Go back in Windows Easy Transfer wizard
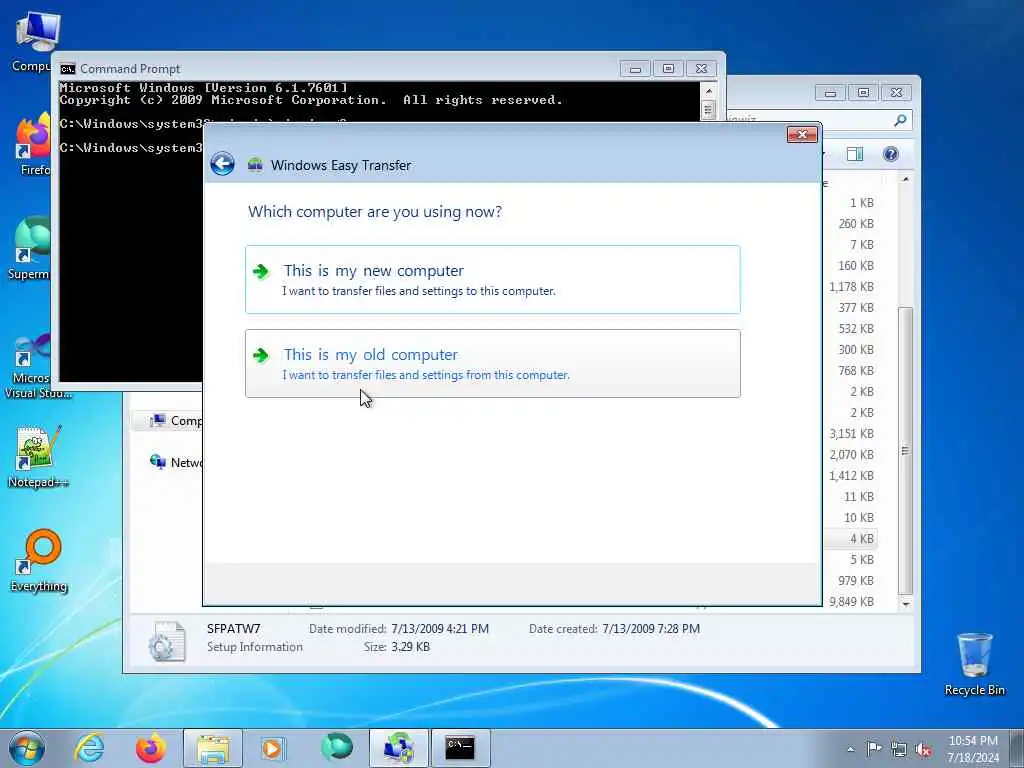Screen dimensions: 1024x768 [222, 164]
